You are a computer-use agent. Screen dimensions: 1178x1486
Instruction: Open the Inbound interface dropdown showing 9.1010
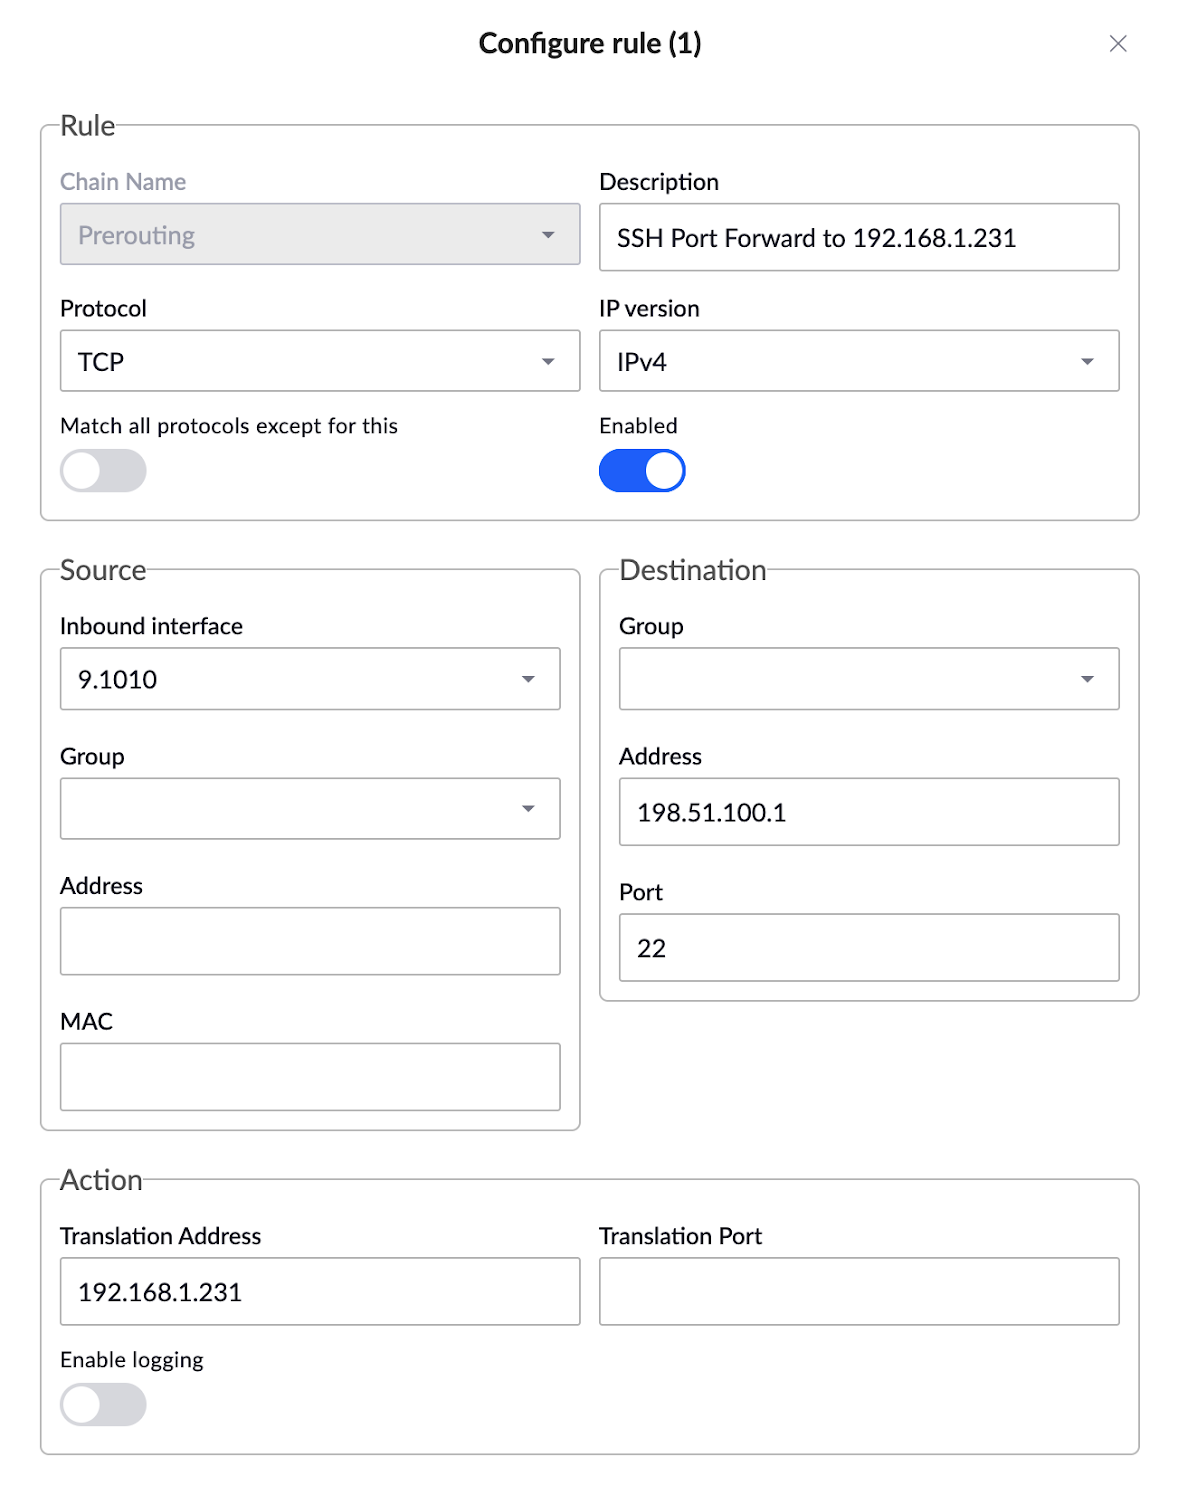click(x=310, y=679)
